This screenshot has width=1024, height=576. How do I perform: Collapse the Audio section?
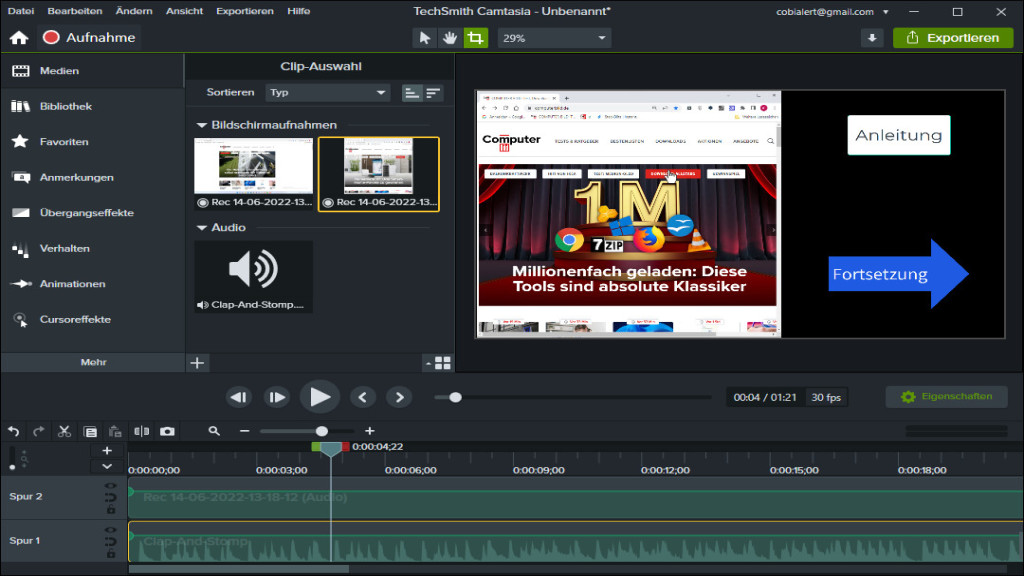coord(200,227)
